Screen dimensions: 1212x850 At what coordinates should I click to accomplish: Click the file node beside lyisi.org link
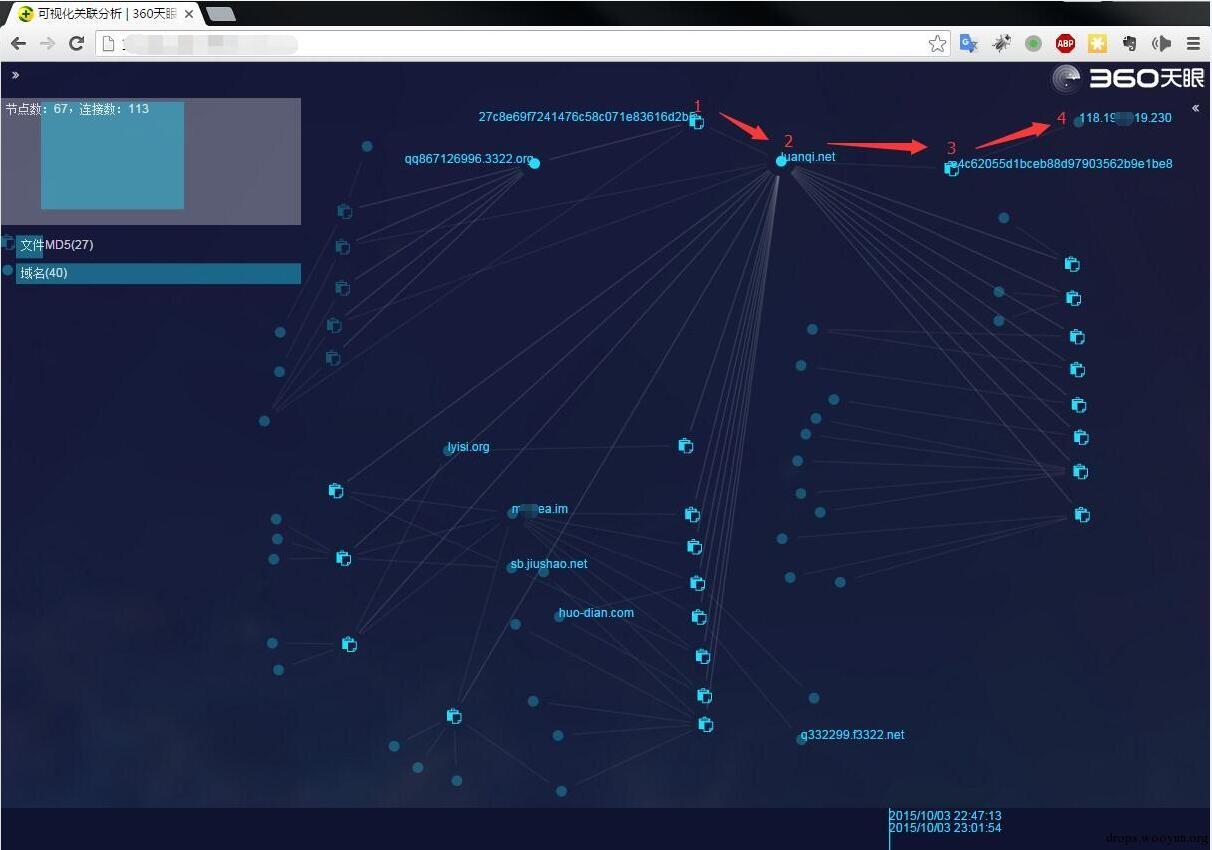coord(685,446)
